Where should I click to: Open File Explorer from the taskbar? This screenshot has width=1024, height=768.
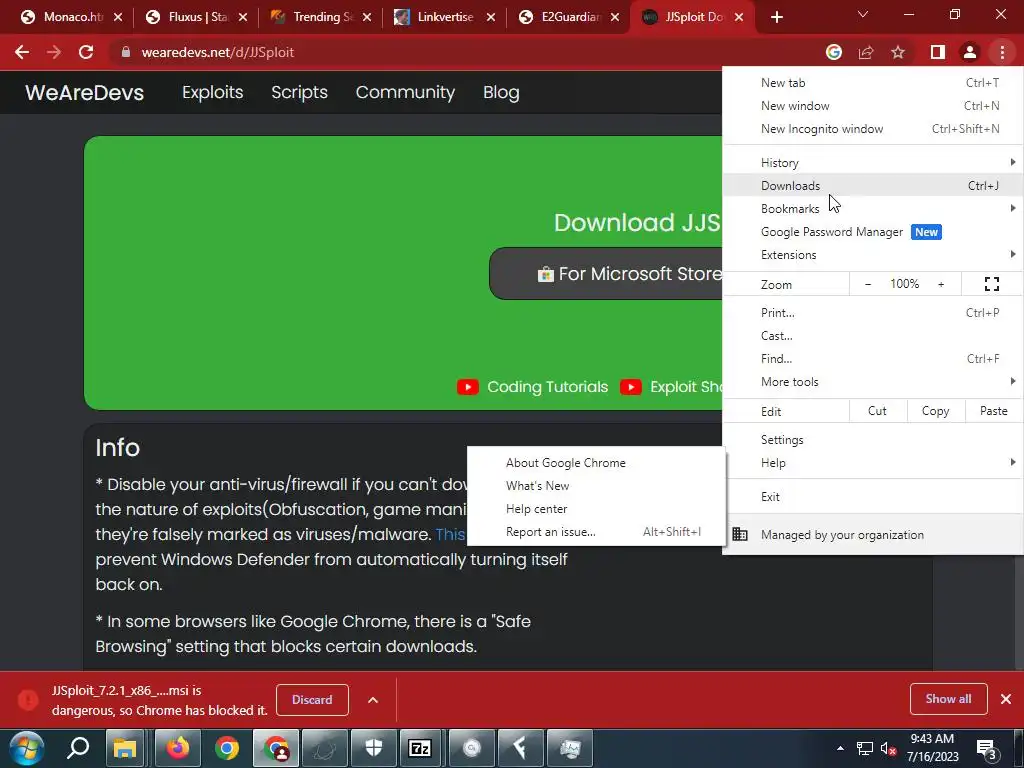click(125, 748)
